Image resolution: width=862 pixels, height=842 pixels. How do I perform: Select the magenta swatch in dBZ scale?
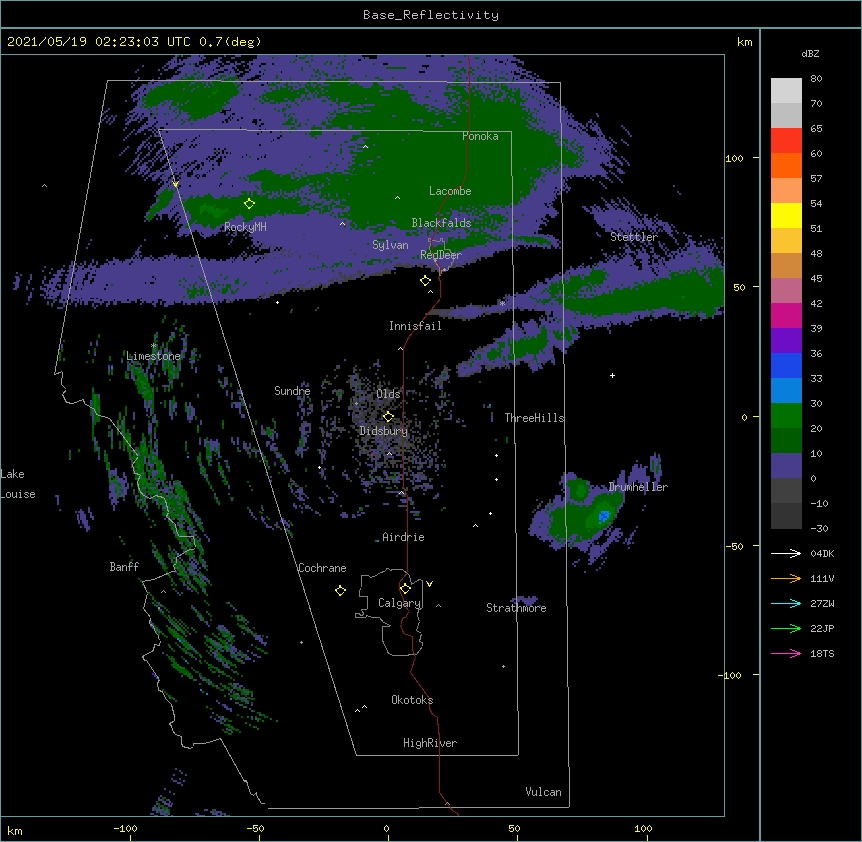pos(786,315)
